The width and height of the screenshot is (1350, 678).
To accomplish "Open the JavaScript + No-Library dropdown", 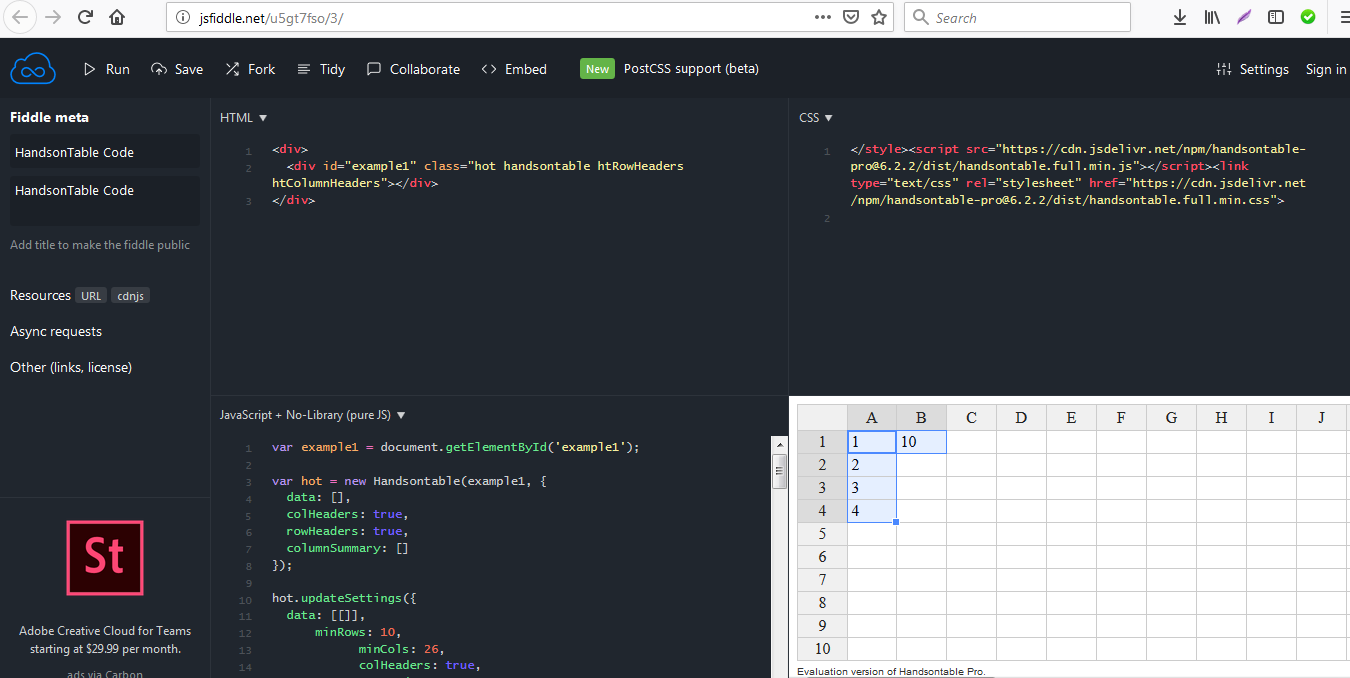I will [313, 415].
